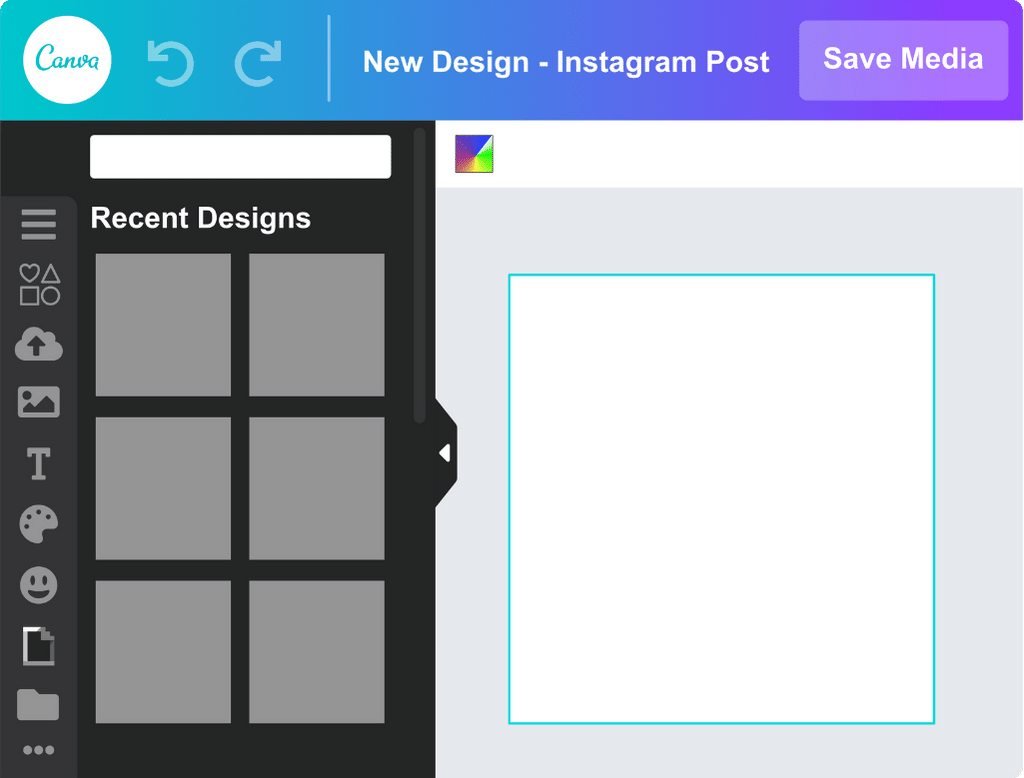Open the folders panel
Image resolution: width=1024 pixels, height=778 pixels.
(38, 705)
